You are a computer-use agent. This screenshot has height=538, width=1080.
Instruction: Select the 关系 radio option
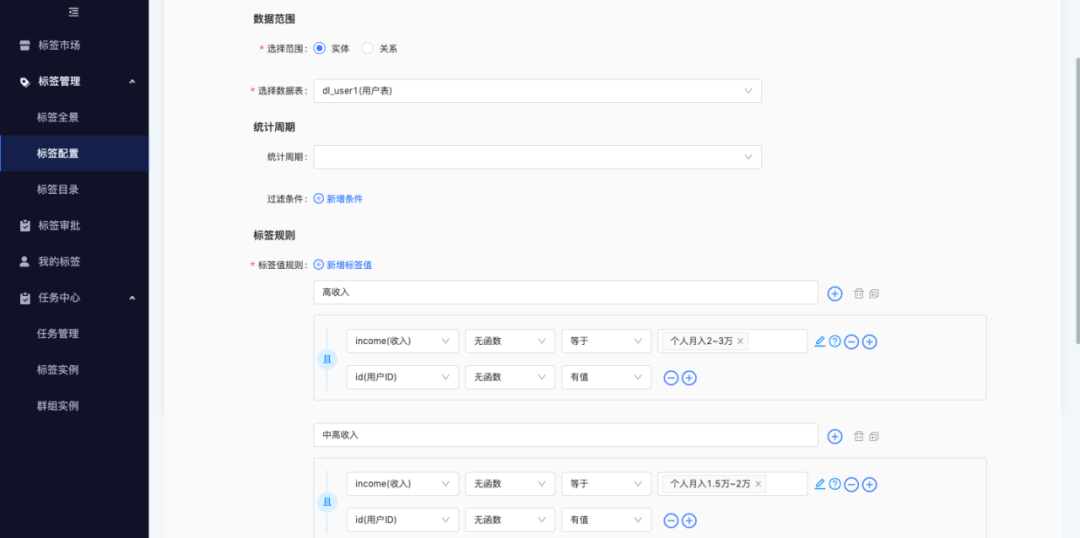(367, 48)
